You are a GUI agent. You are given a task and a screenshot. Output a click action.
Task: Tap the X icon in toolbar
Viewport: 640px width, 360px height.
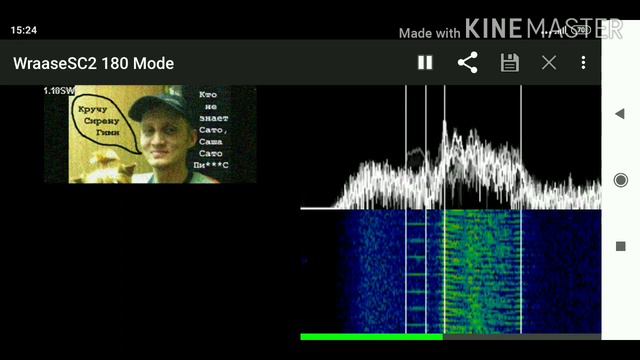tap(549, 63)
